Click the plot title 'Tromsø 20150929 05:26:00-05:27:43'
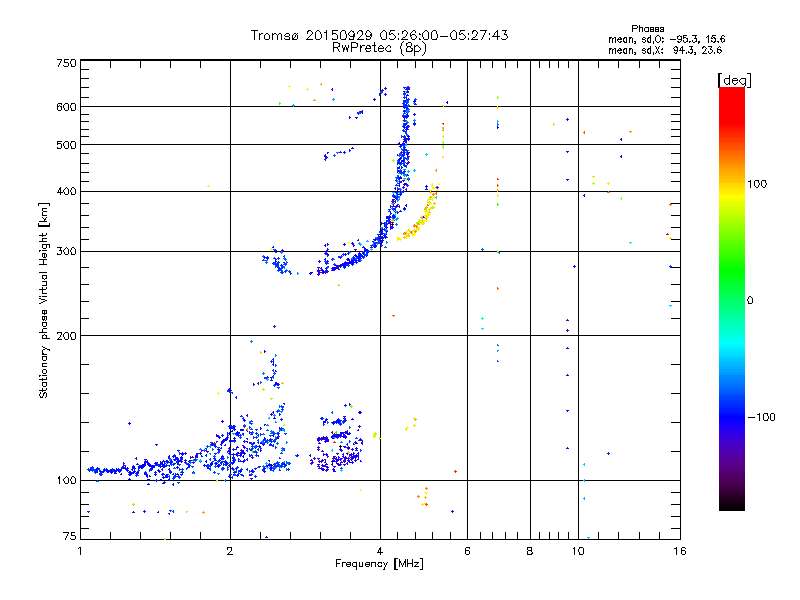 tap(379, 35)
